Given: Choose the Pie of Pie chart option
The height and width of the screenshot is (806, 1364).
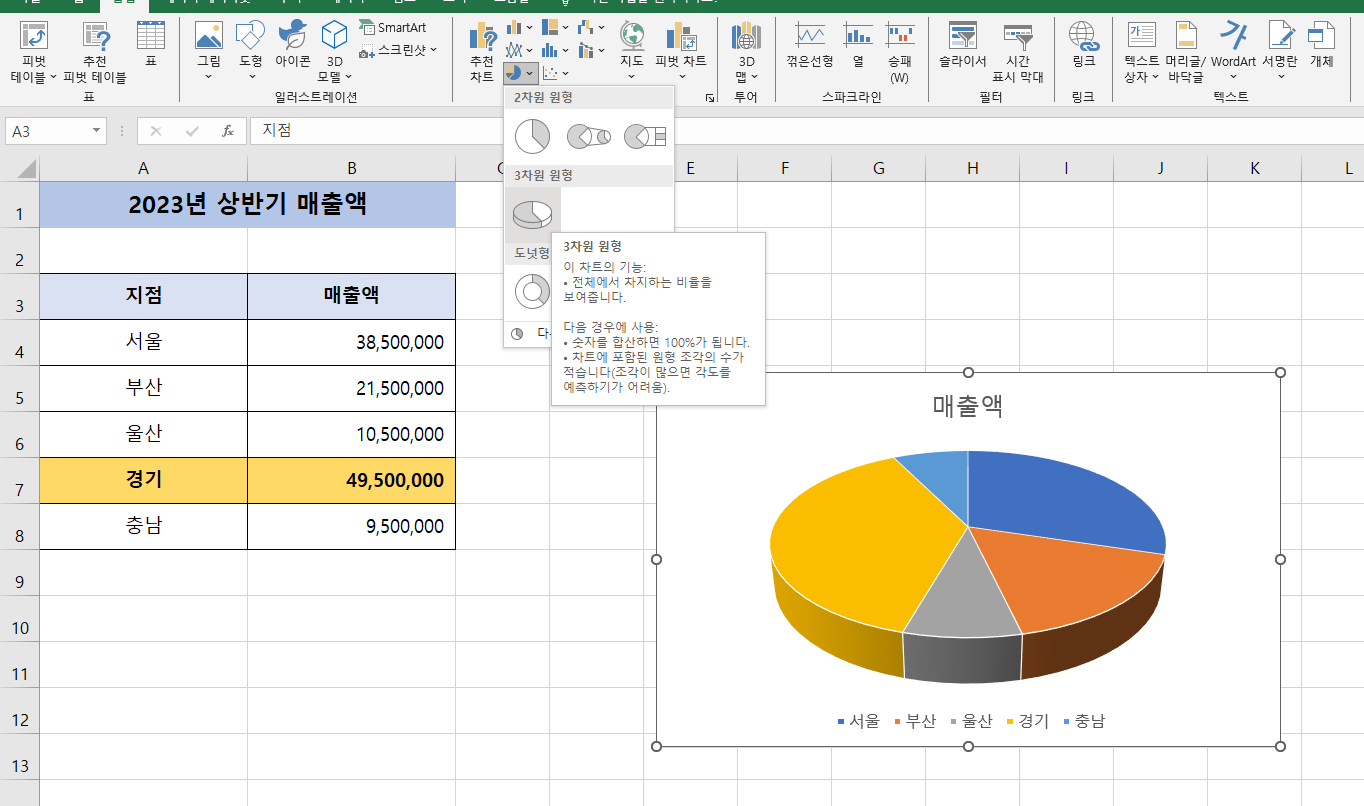Looking at the screenshot, I should tap(588, 136).
